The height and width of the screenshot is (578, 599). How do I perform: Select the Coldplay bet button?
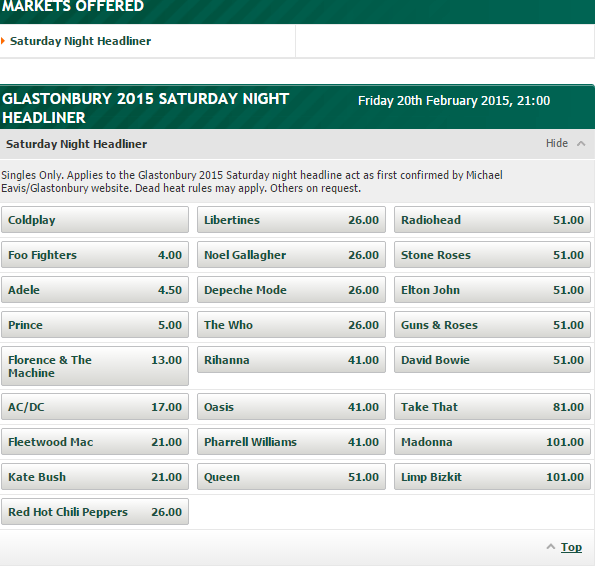95,220
